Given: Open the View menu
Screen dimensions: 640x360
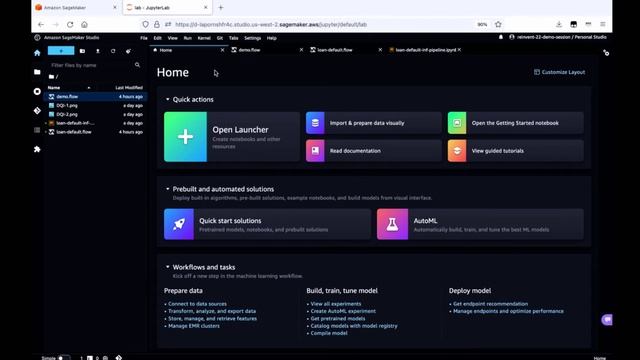Looking at the screenshot, I should [x=173, y=38].
